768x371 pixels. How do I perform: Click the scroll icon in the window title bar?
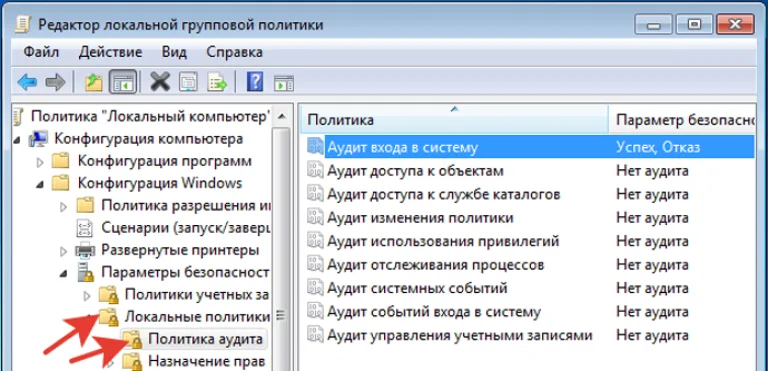click(22, 24)
